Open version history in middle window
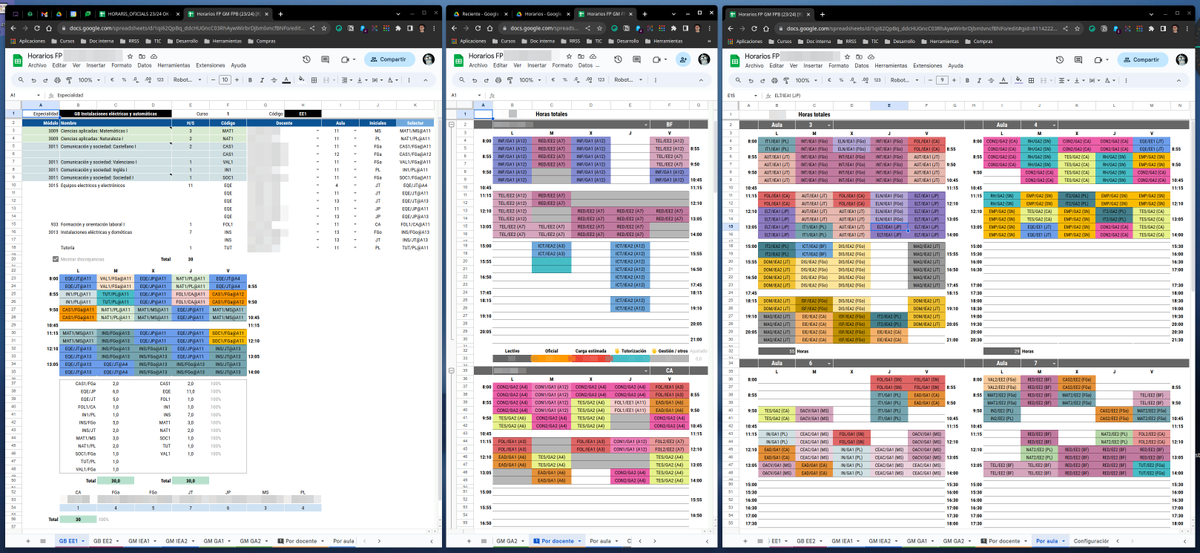The image size is (1200, 553). [x=618, y=59]
